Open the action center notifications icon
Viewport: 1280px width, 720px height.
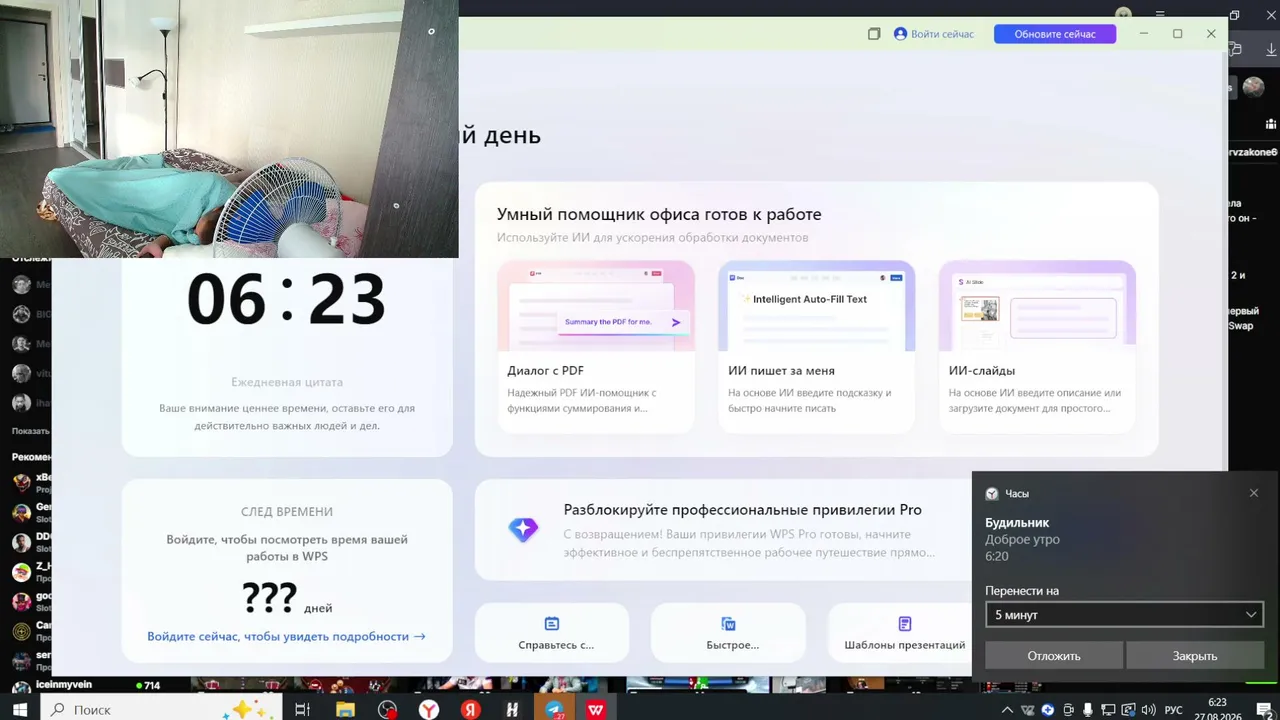point(1264,710)
